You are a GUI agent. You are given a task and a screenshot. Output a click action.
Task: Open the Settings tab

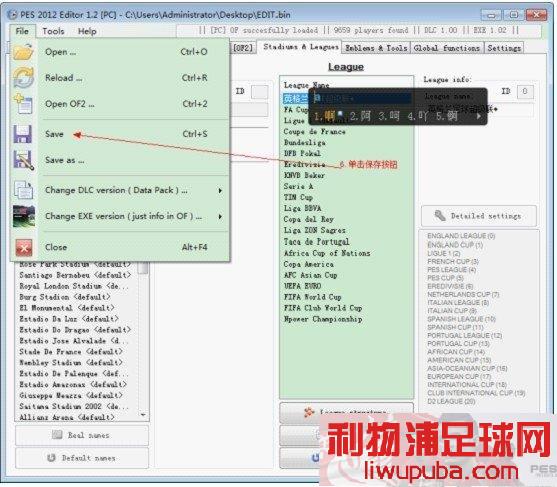[504, 48]
